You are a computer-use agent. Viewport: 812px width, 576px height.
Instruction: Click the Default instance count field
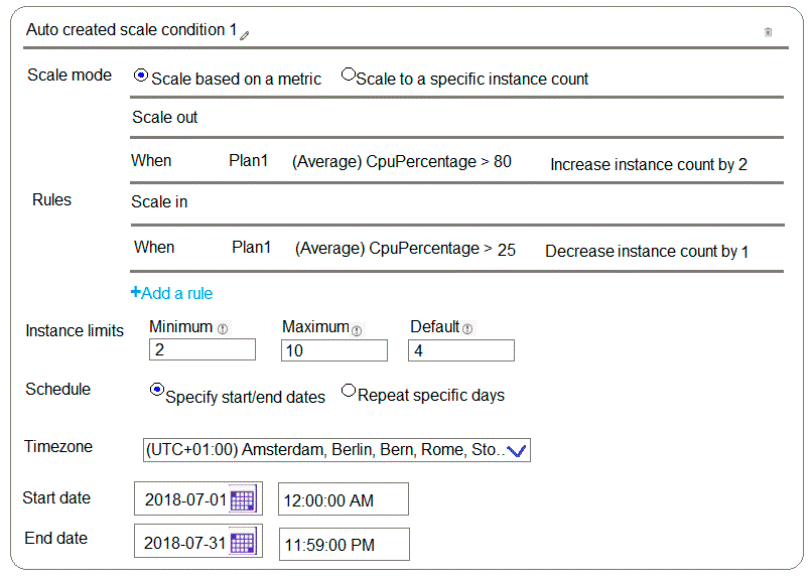tap(461, 350)
